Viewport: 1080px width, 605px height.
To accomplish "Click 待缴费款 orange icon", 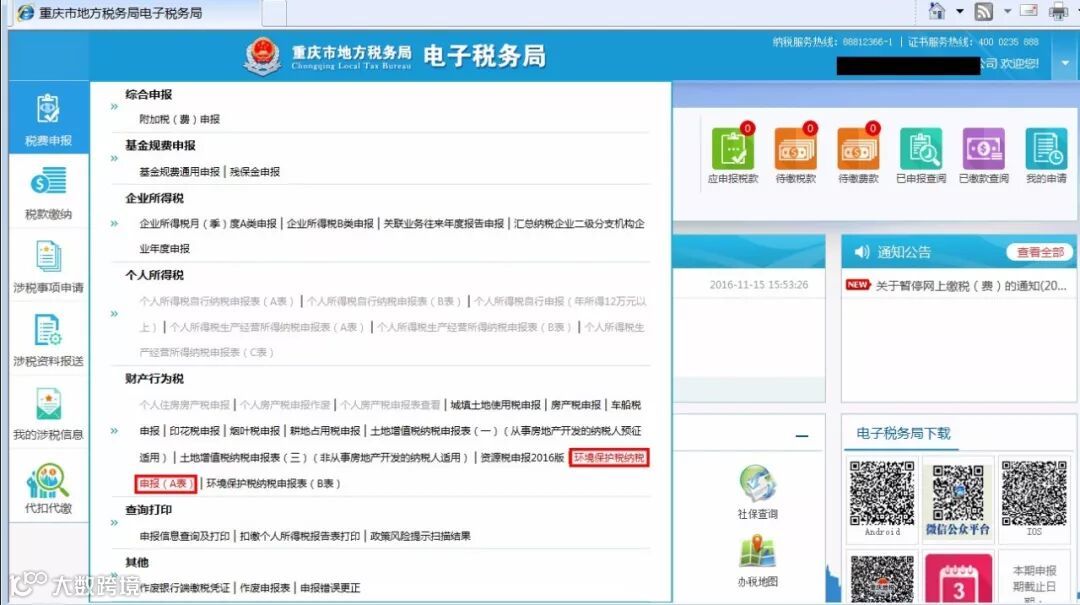I will tap(858, 148).
